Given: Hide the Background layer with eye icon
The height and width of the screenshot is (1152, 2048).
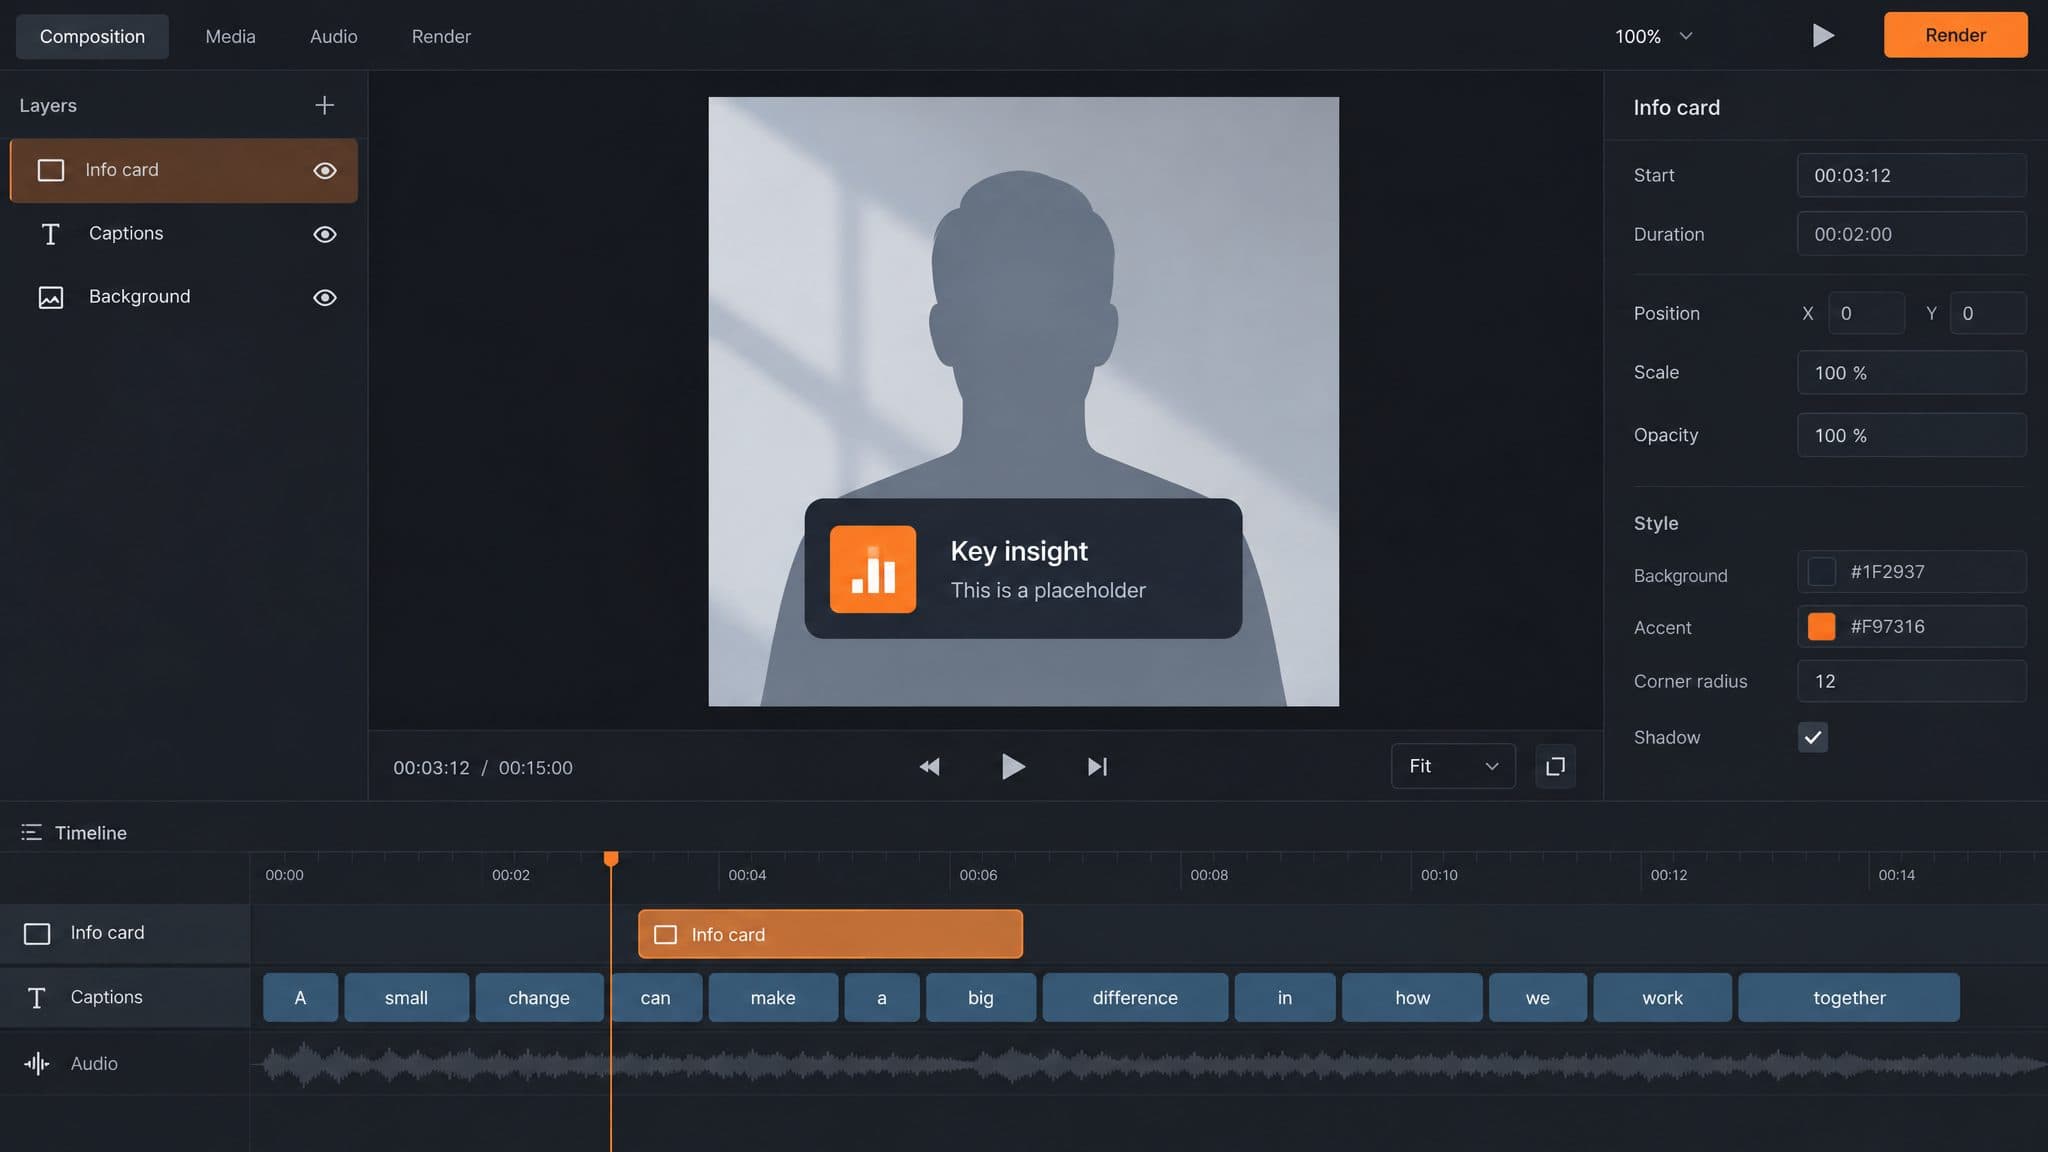Looking at the screenshot, I should click(x=324, y=298).
